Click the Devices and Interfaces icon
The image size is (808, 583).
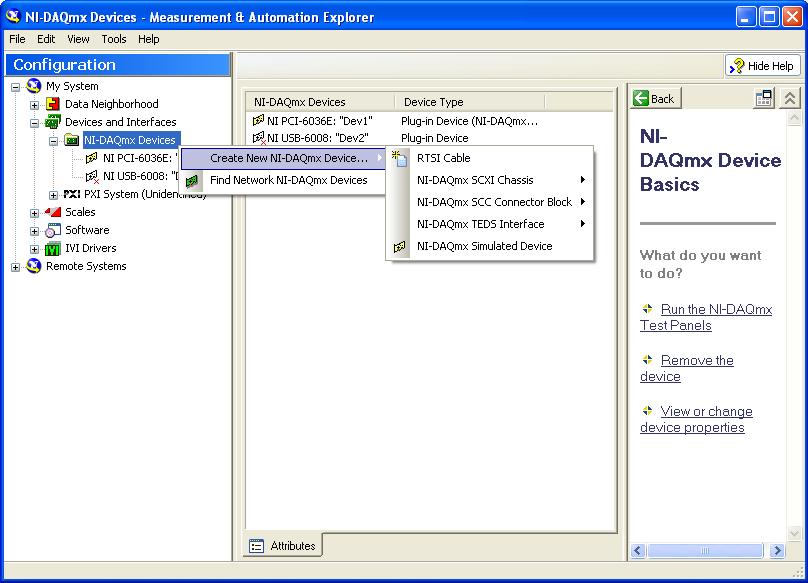click(x=53, y=122)
